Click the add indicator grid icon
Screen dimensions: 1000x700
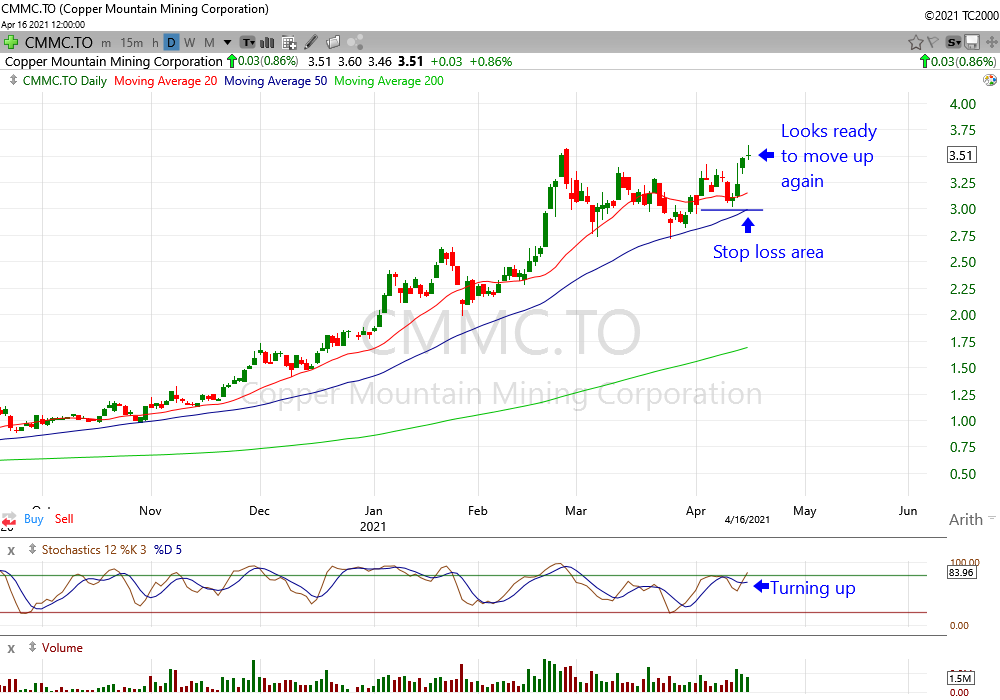pyautogui.click(x=289, y=43)
